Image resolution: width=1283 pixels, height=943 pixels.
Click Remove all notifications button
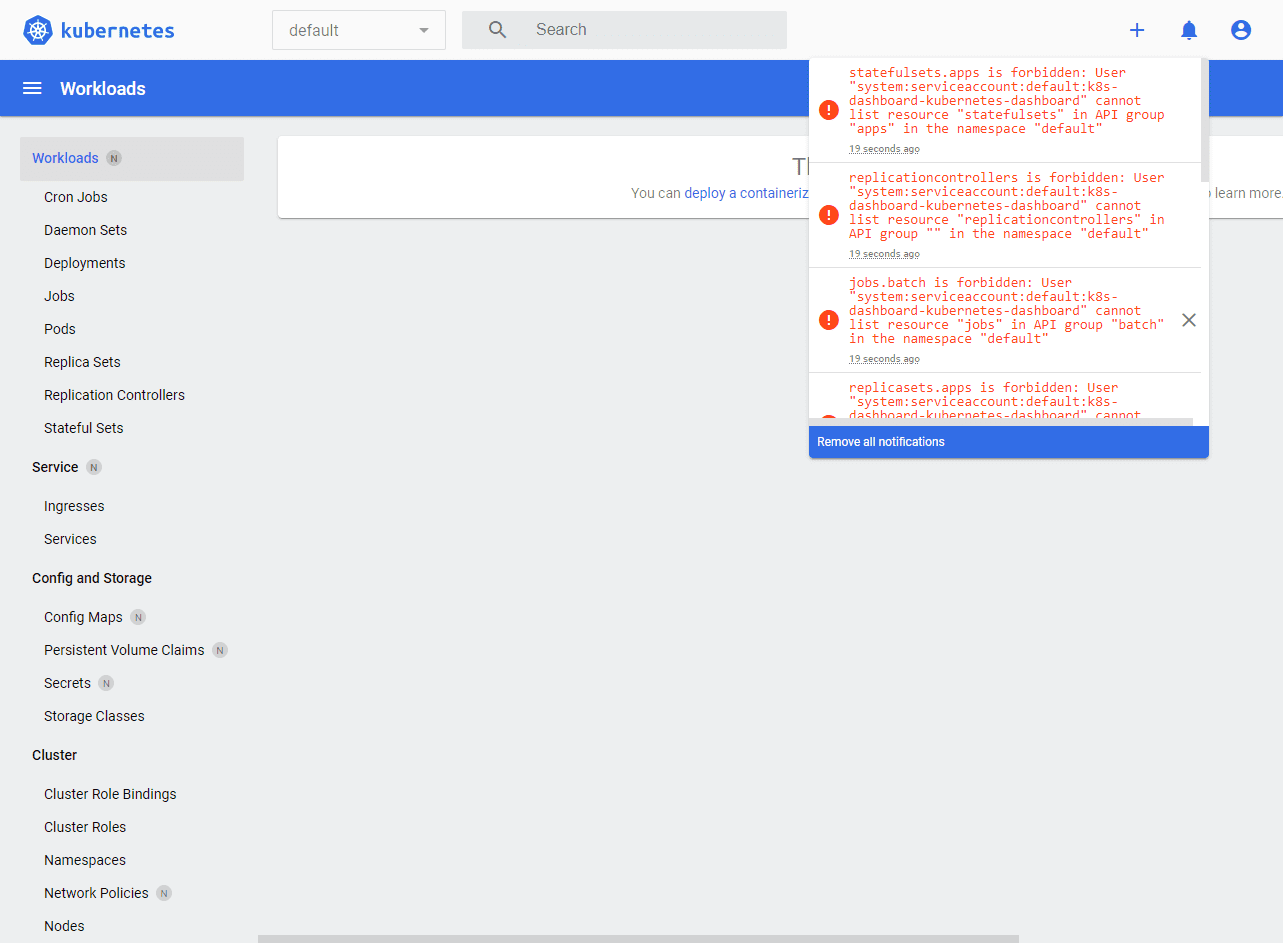click(1009, 442)
